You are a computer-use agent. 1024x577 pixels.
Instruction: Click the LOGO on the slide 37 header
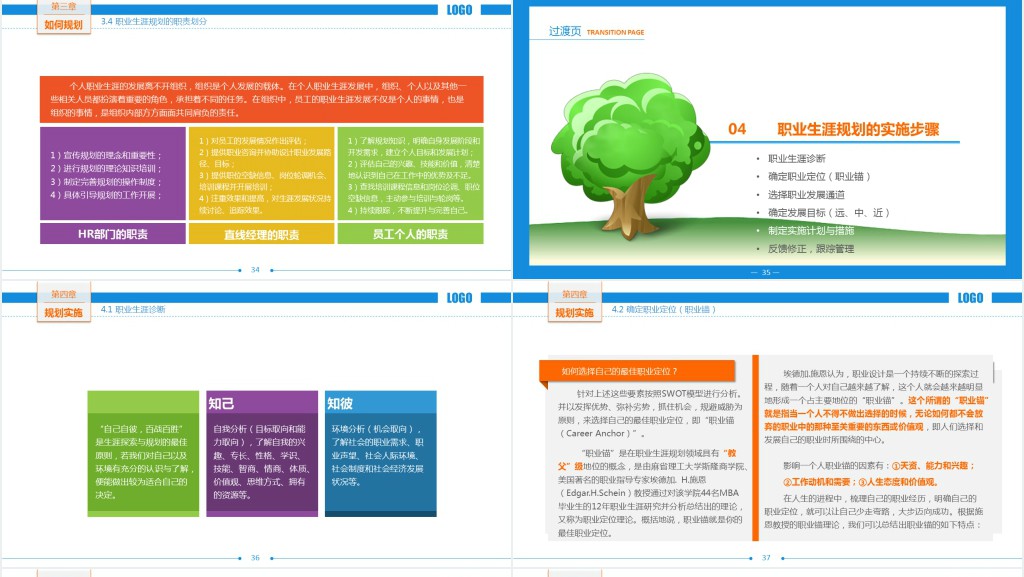(970, 298)
